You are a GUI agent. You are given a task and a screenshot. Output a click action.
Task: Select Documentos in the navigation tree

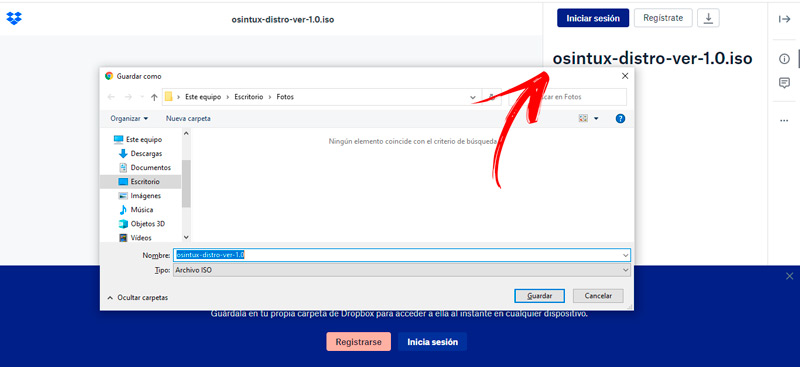[145, 167]
